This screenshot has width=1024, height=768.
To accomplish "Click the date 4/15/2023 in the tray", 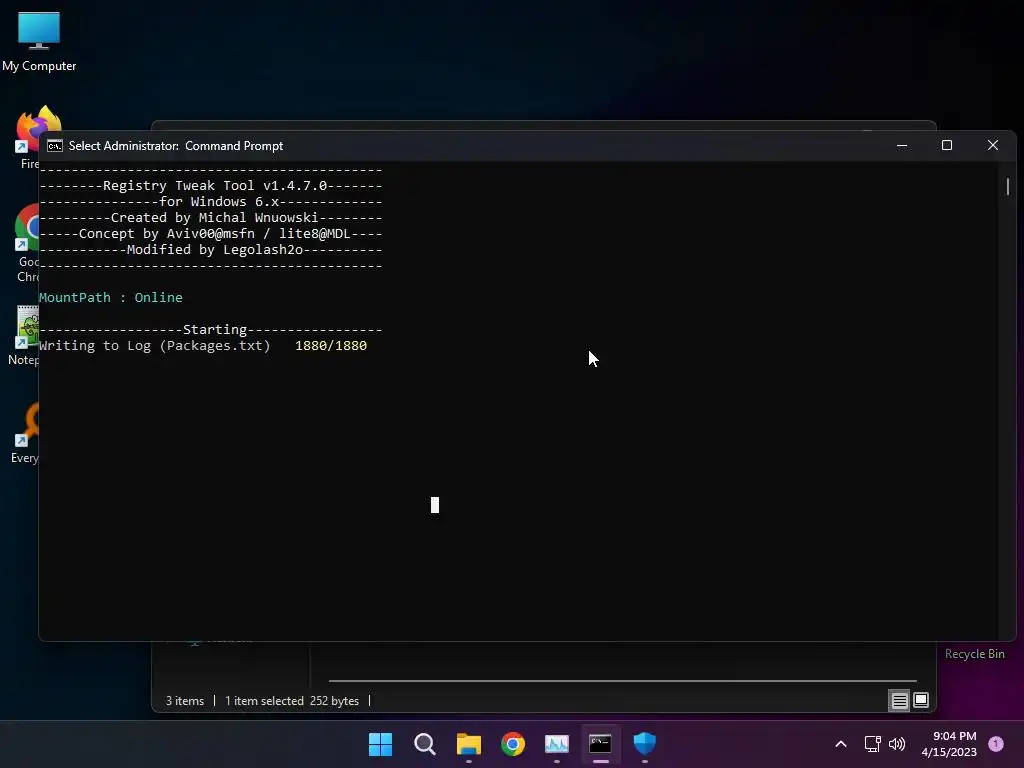I will [x=949, y=752].
